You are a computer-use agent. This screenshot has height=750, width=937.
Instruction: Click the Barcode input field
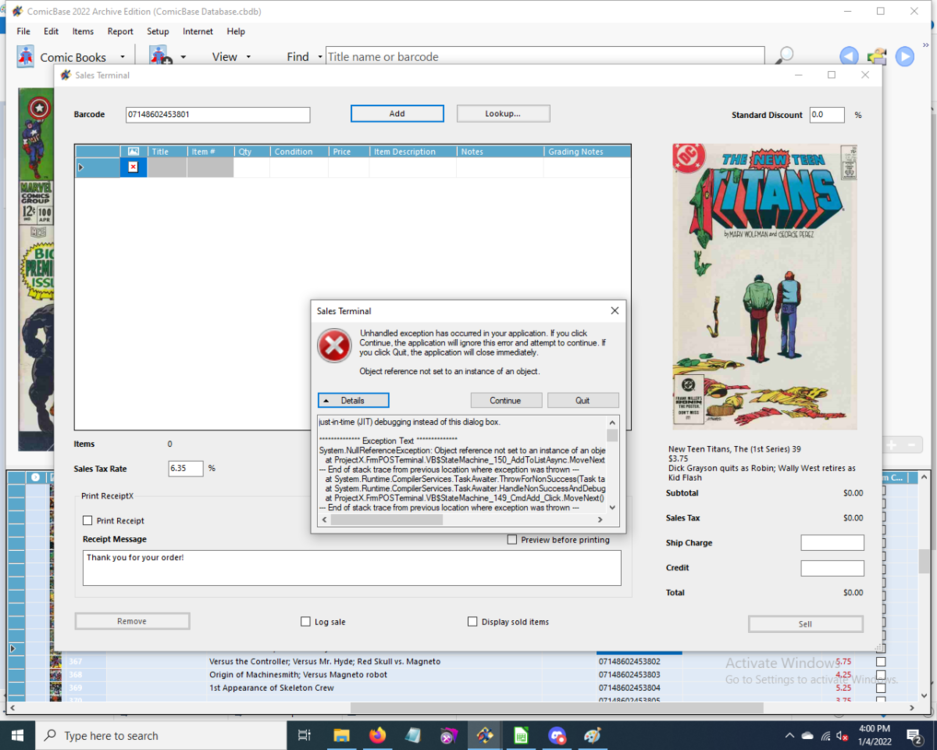point(217,115)
